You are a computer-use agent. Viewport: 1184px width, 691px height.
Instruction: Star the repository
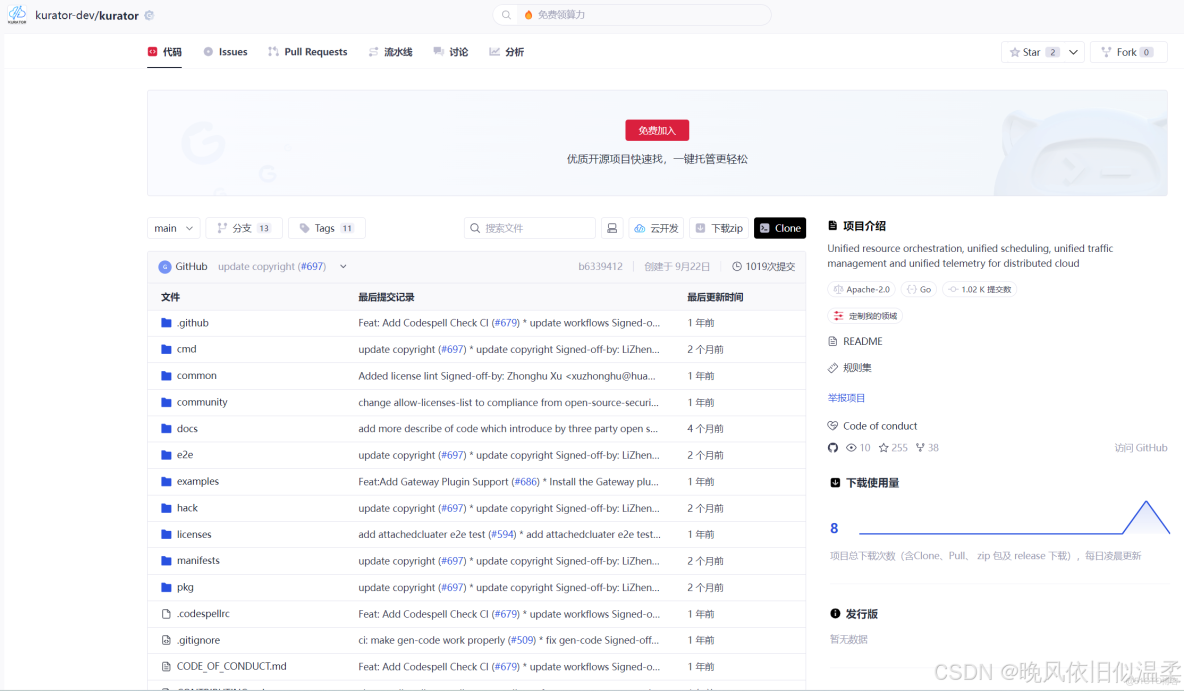point(1030,51)
